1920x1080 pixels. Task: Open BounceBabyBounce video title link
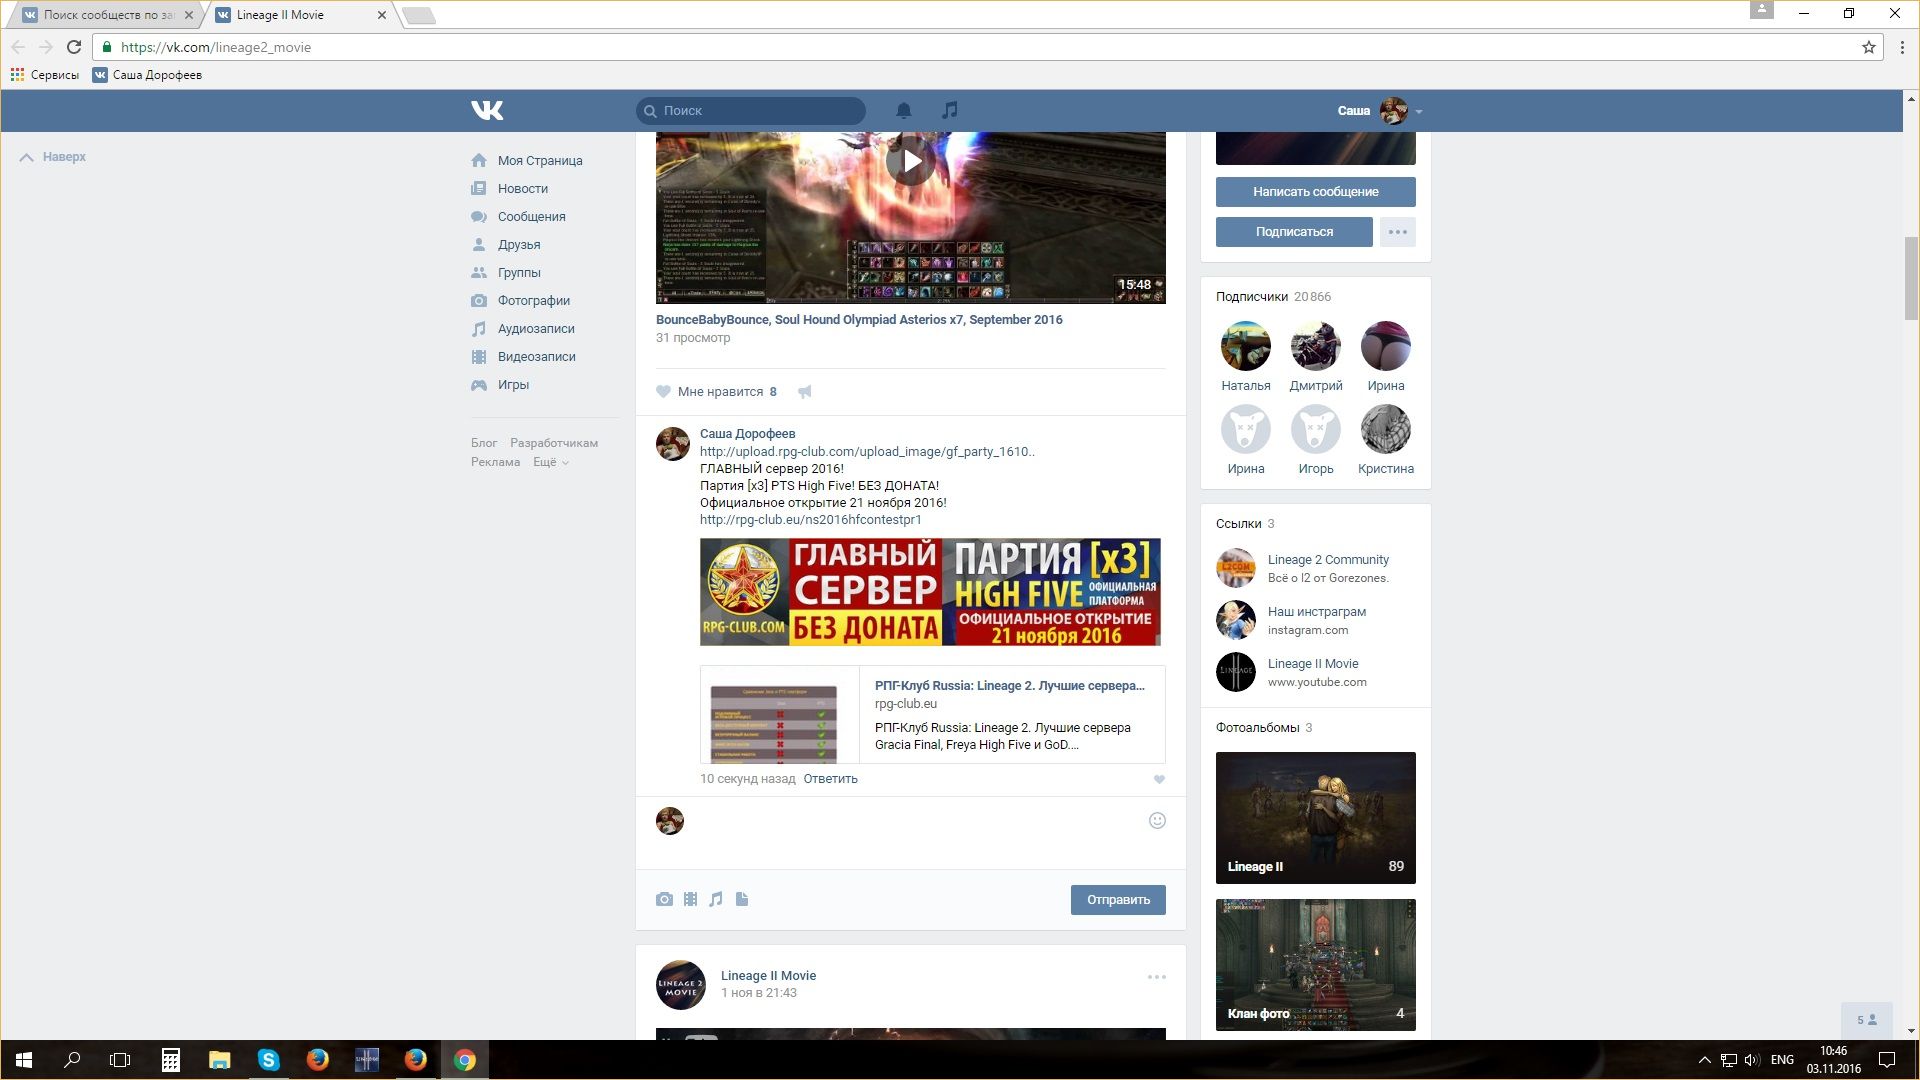[859, 320]
